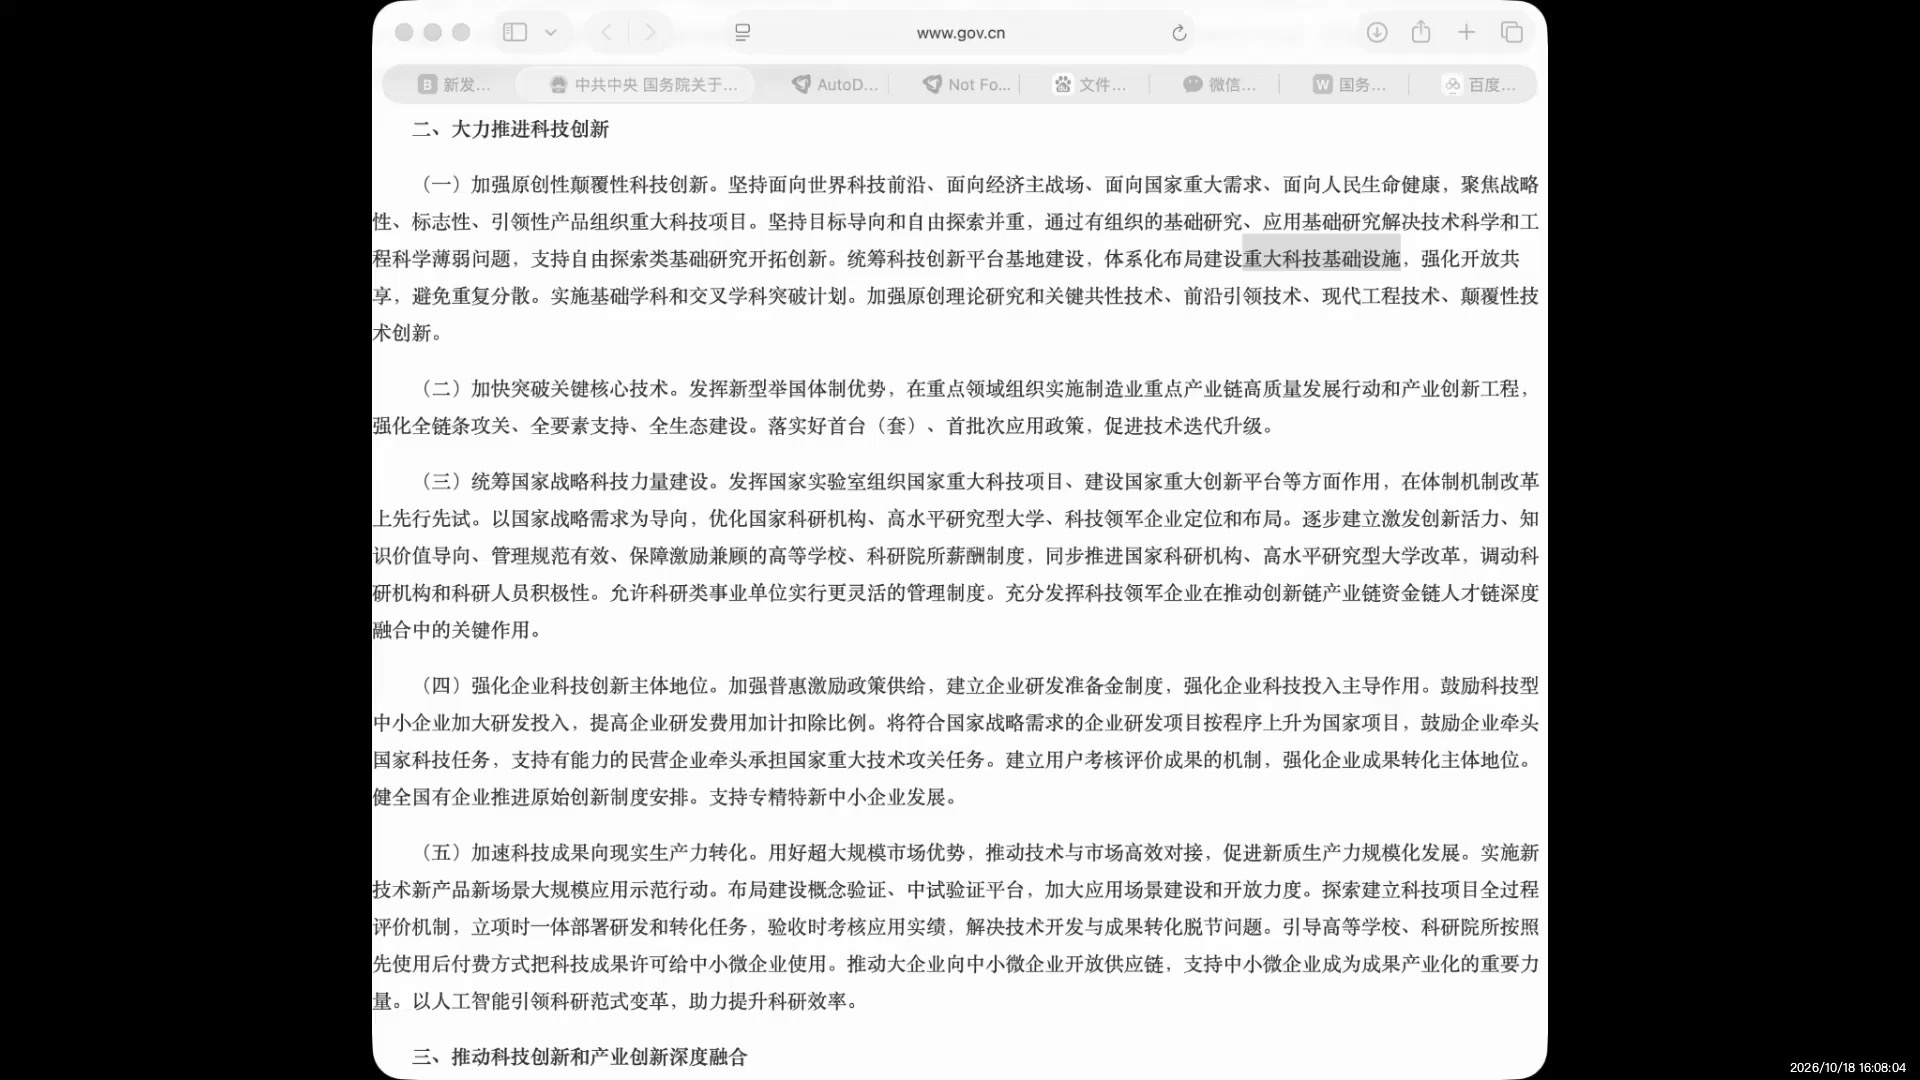1920x1080 pixels.
Task: Switch to the 国务... tab
Action: coord(1349,85)
